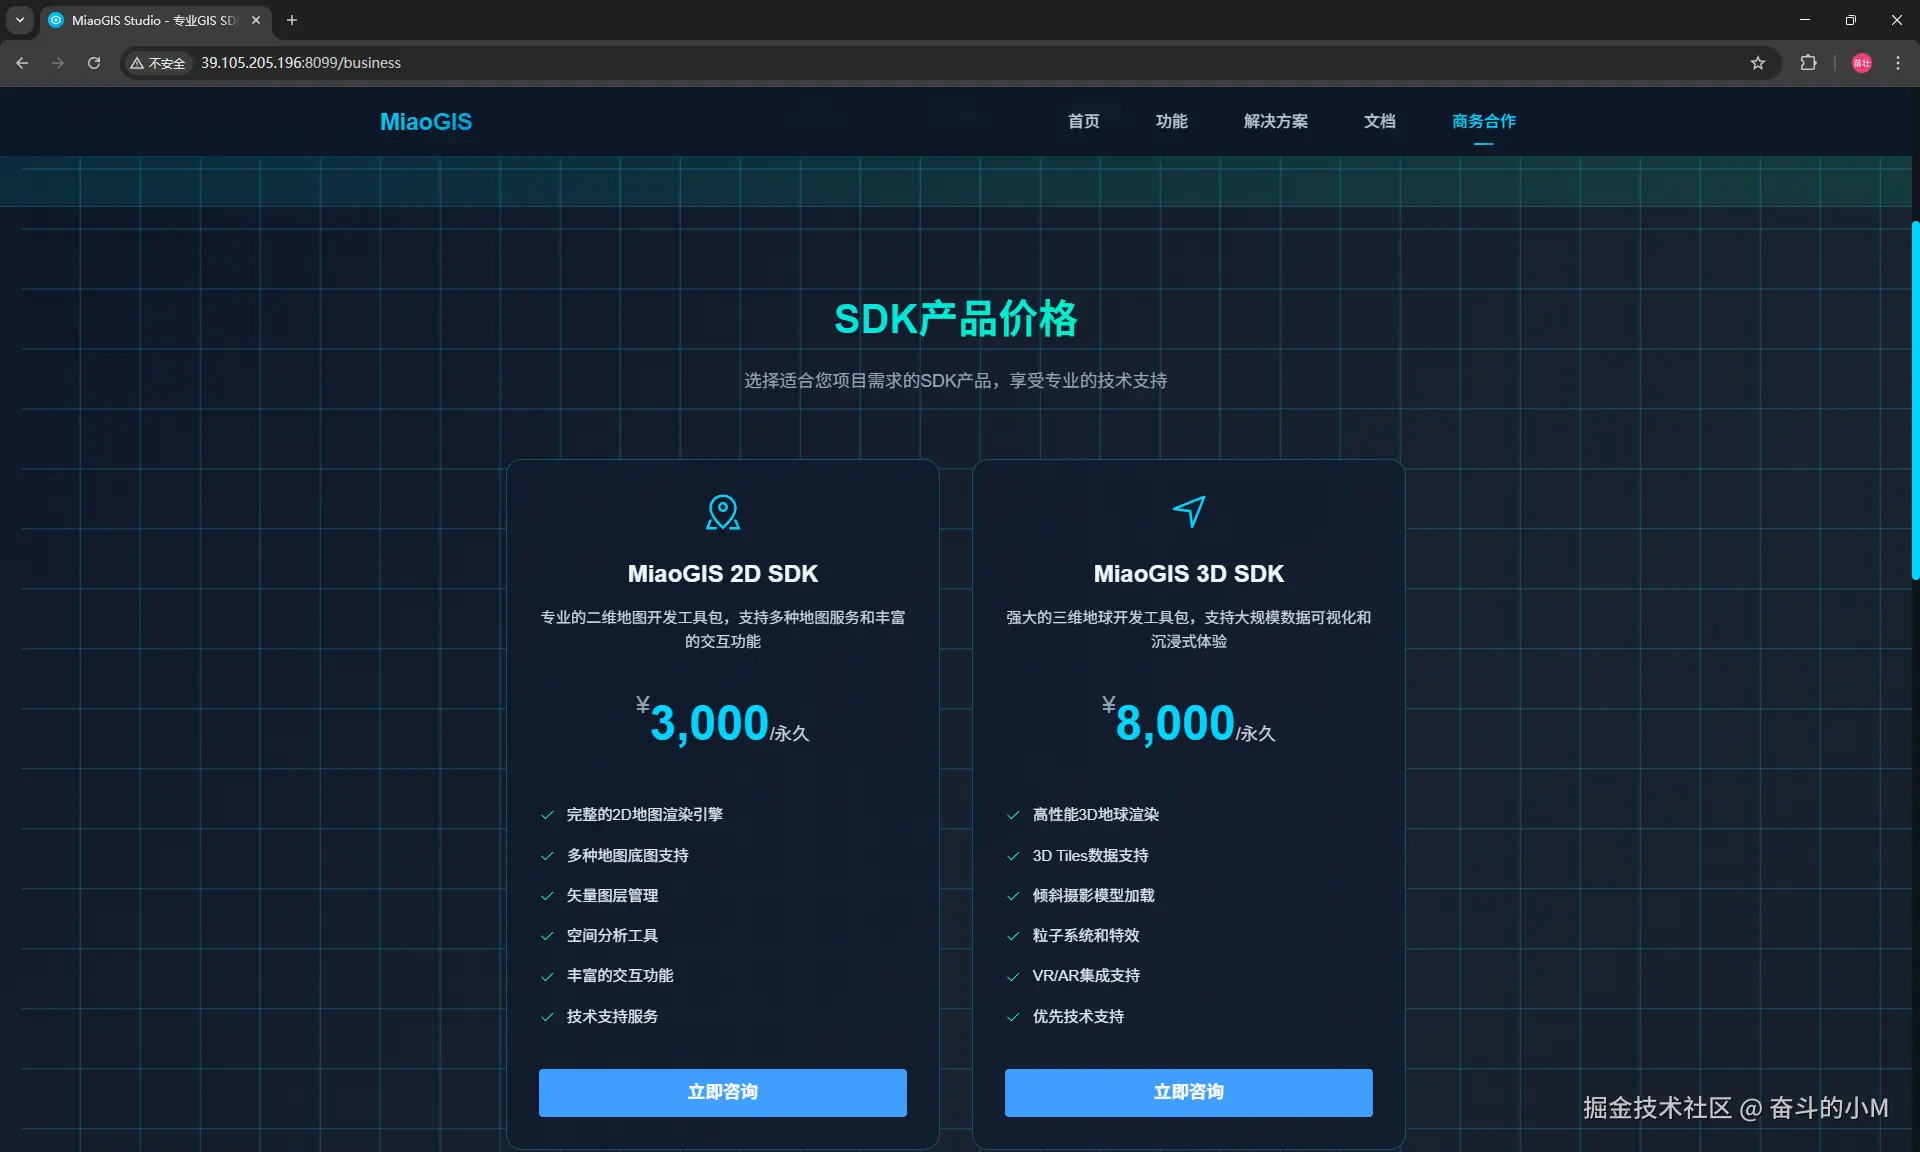The height and width of the screenshot is (1152, 1920).
Task: Click 立即咨询 button for 3D SDK
Action: point(1188,1092)
